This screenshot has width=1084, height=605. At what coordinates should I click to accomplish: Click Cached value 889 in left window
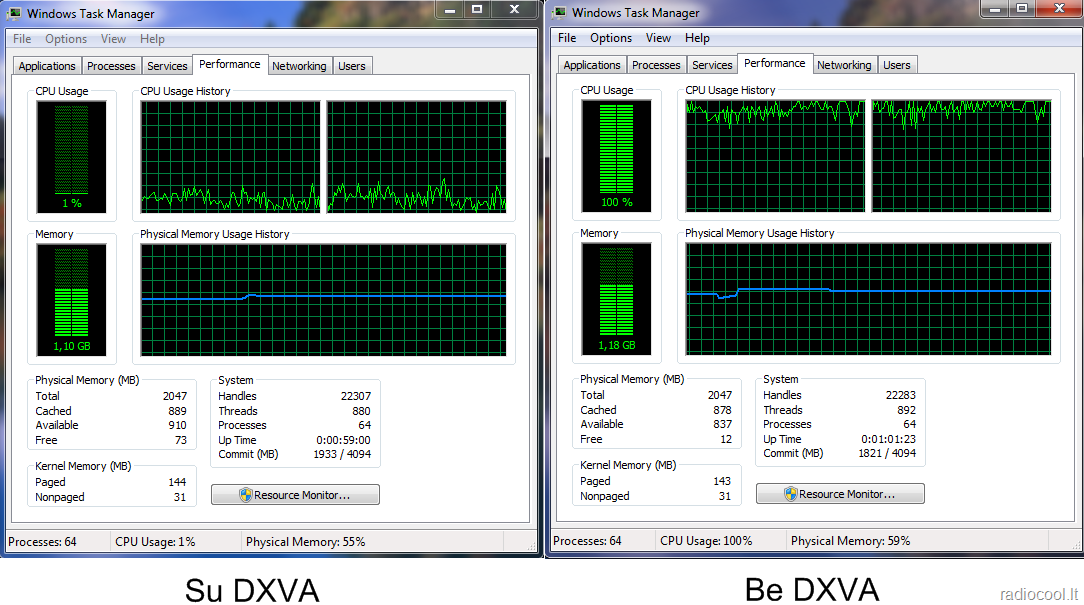(177, 411)
